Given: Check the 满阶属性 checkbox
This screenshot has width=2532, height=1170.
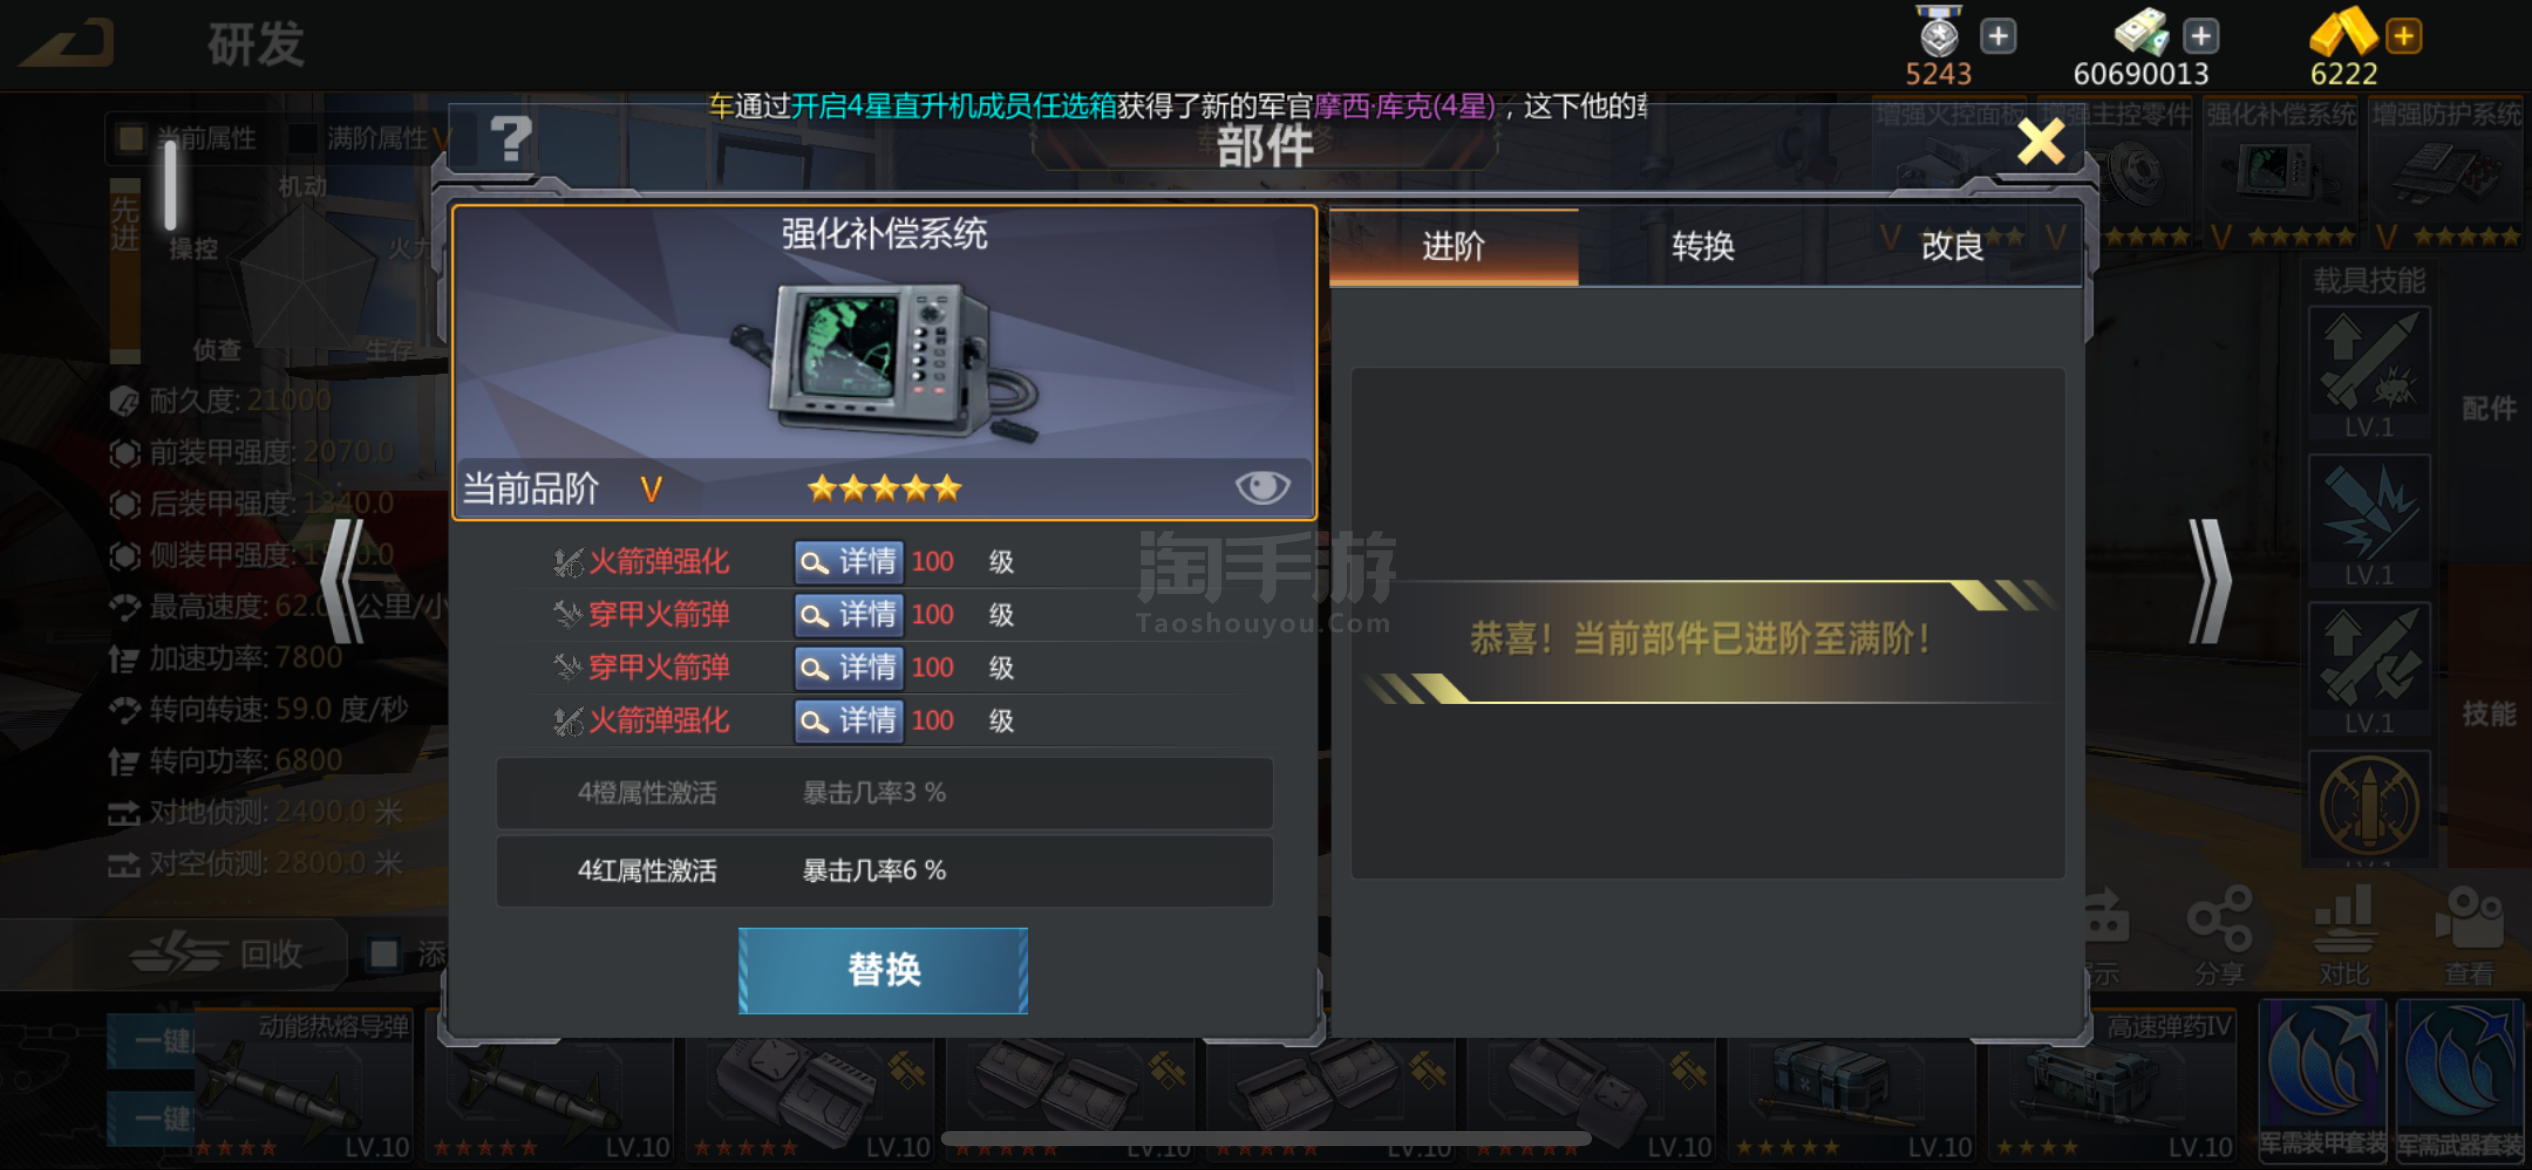Looking at the screenshot, I should (301, 138).
